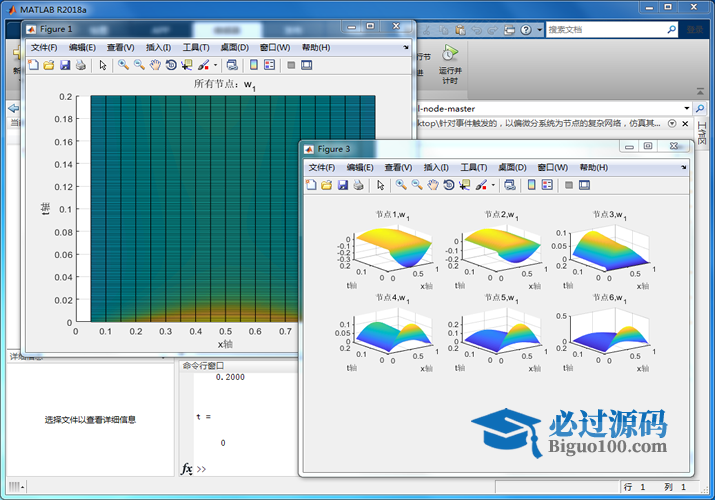The height and width of the screenshot is (500, 715).
Task: Click New Figure icon in Figure 1 toolbar
Action: [x=33, y=65]
